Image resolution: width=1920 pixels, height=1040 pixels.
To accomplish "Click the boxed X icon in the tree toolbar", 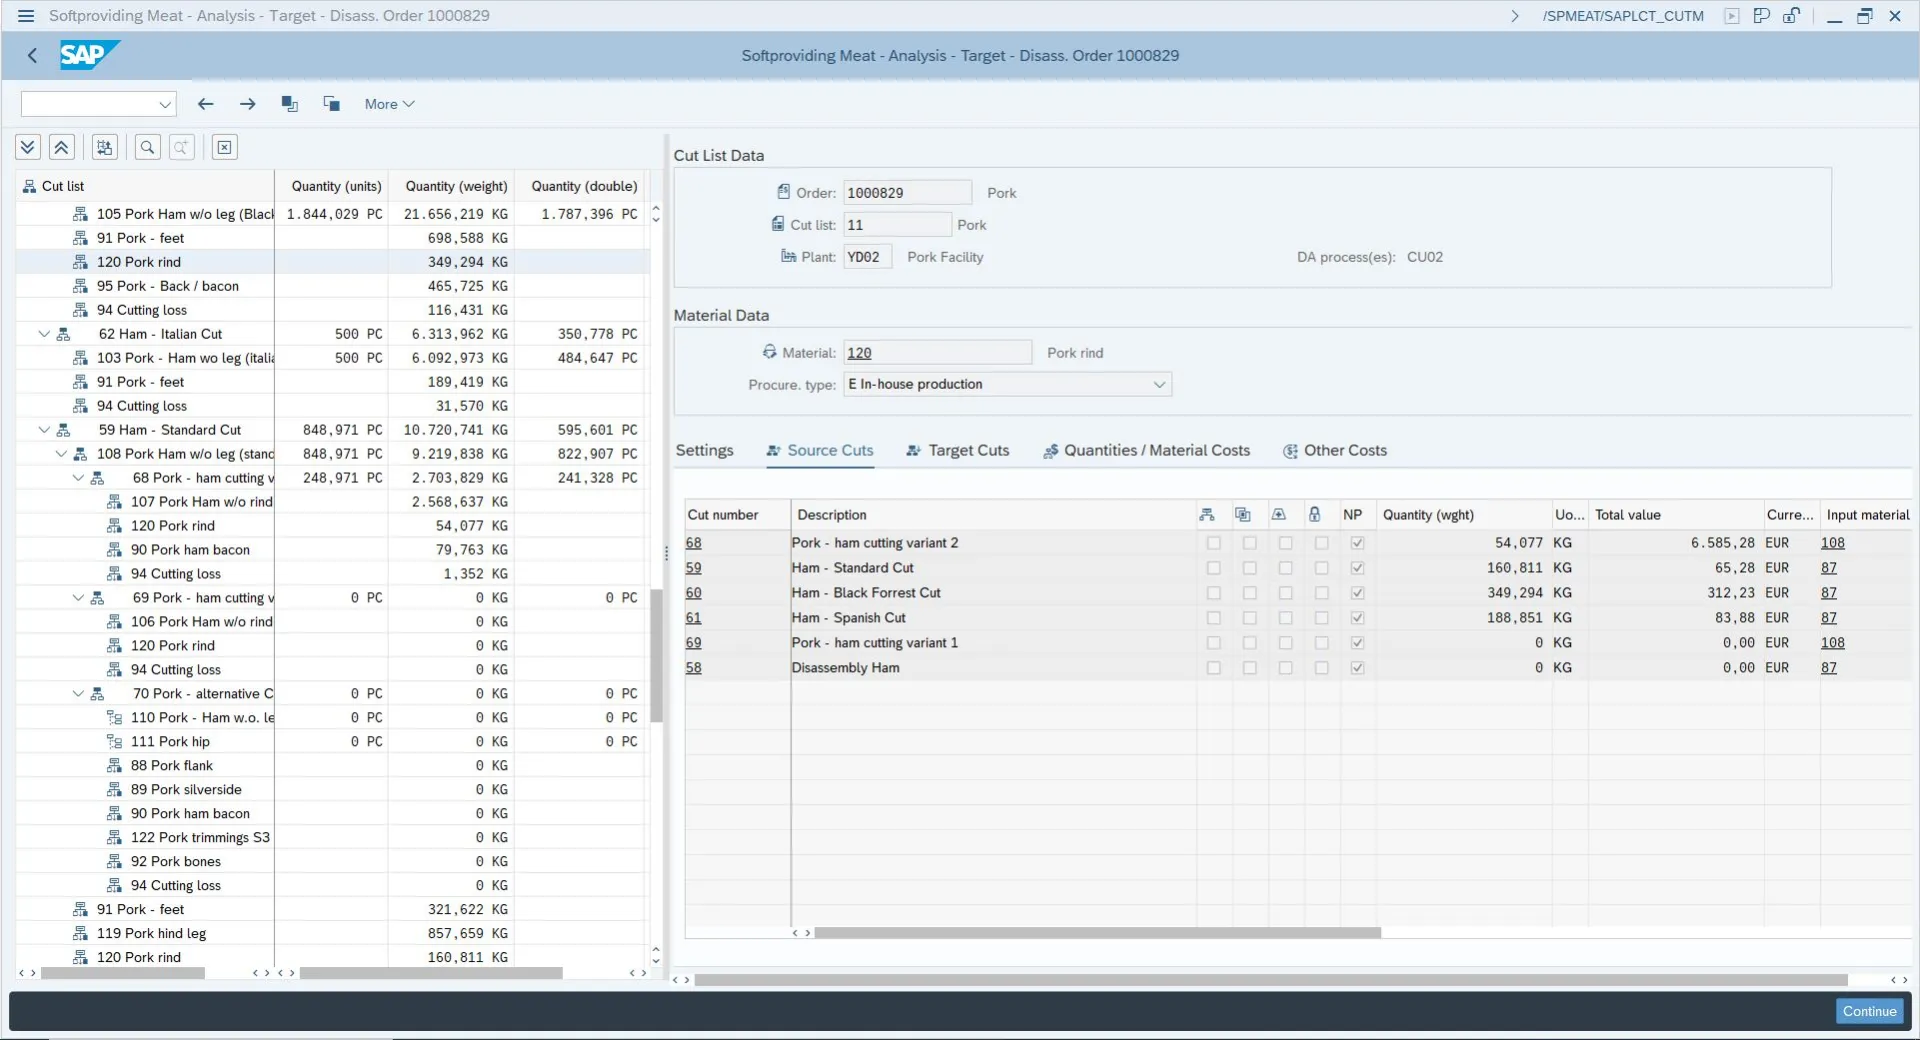I will (x=225, y=148).
